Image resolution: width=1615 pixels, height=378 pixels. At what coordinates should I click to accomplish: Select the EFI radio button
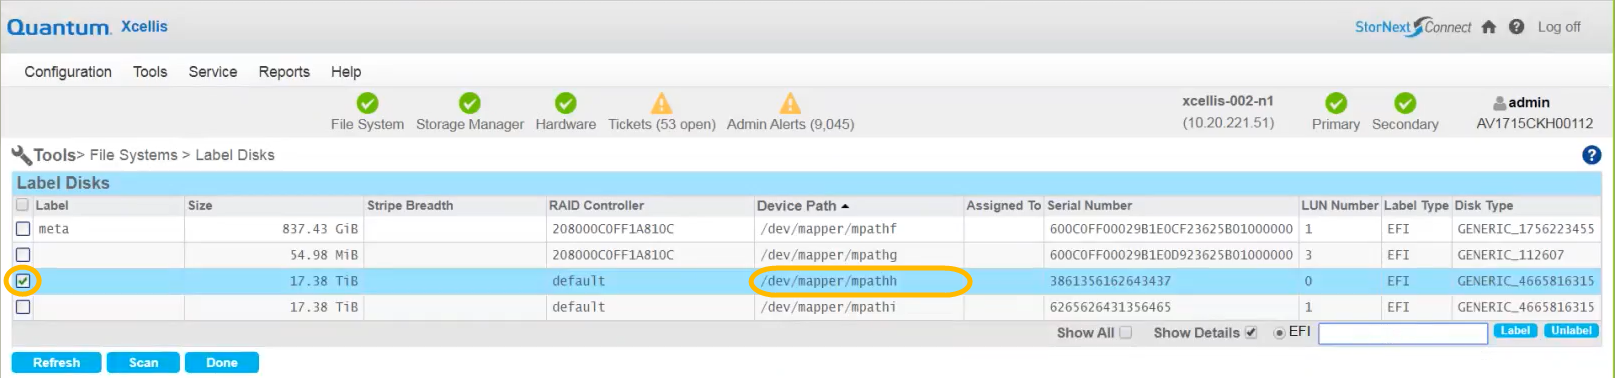click(x=1279, y=333)
